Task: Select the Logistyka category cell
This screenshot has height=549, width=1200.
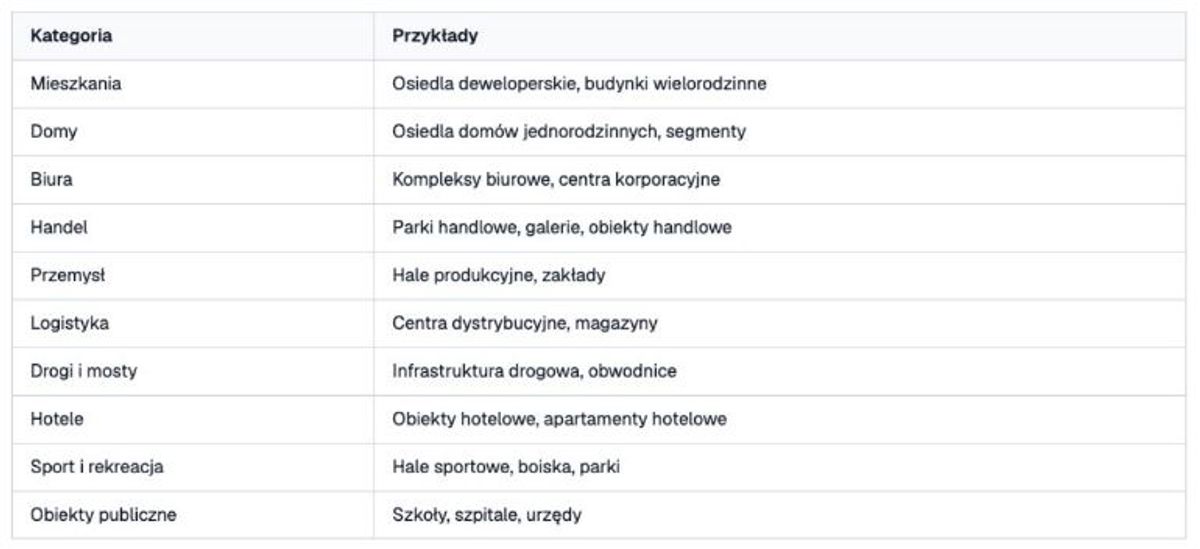Action: (x=193, y=324)
